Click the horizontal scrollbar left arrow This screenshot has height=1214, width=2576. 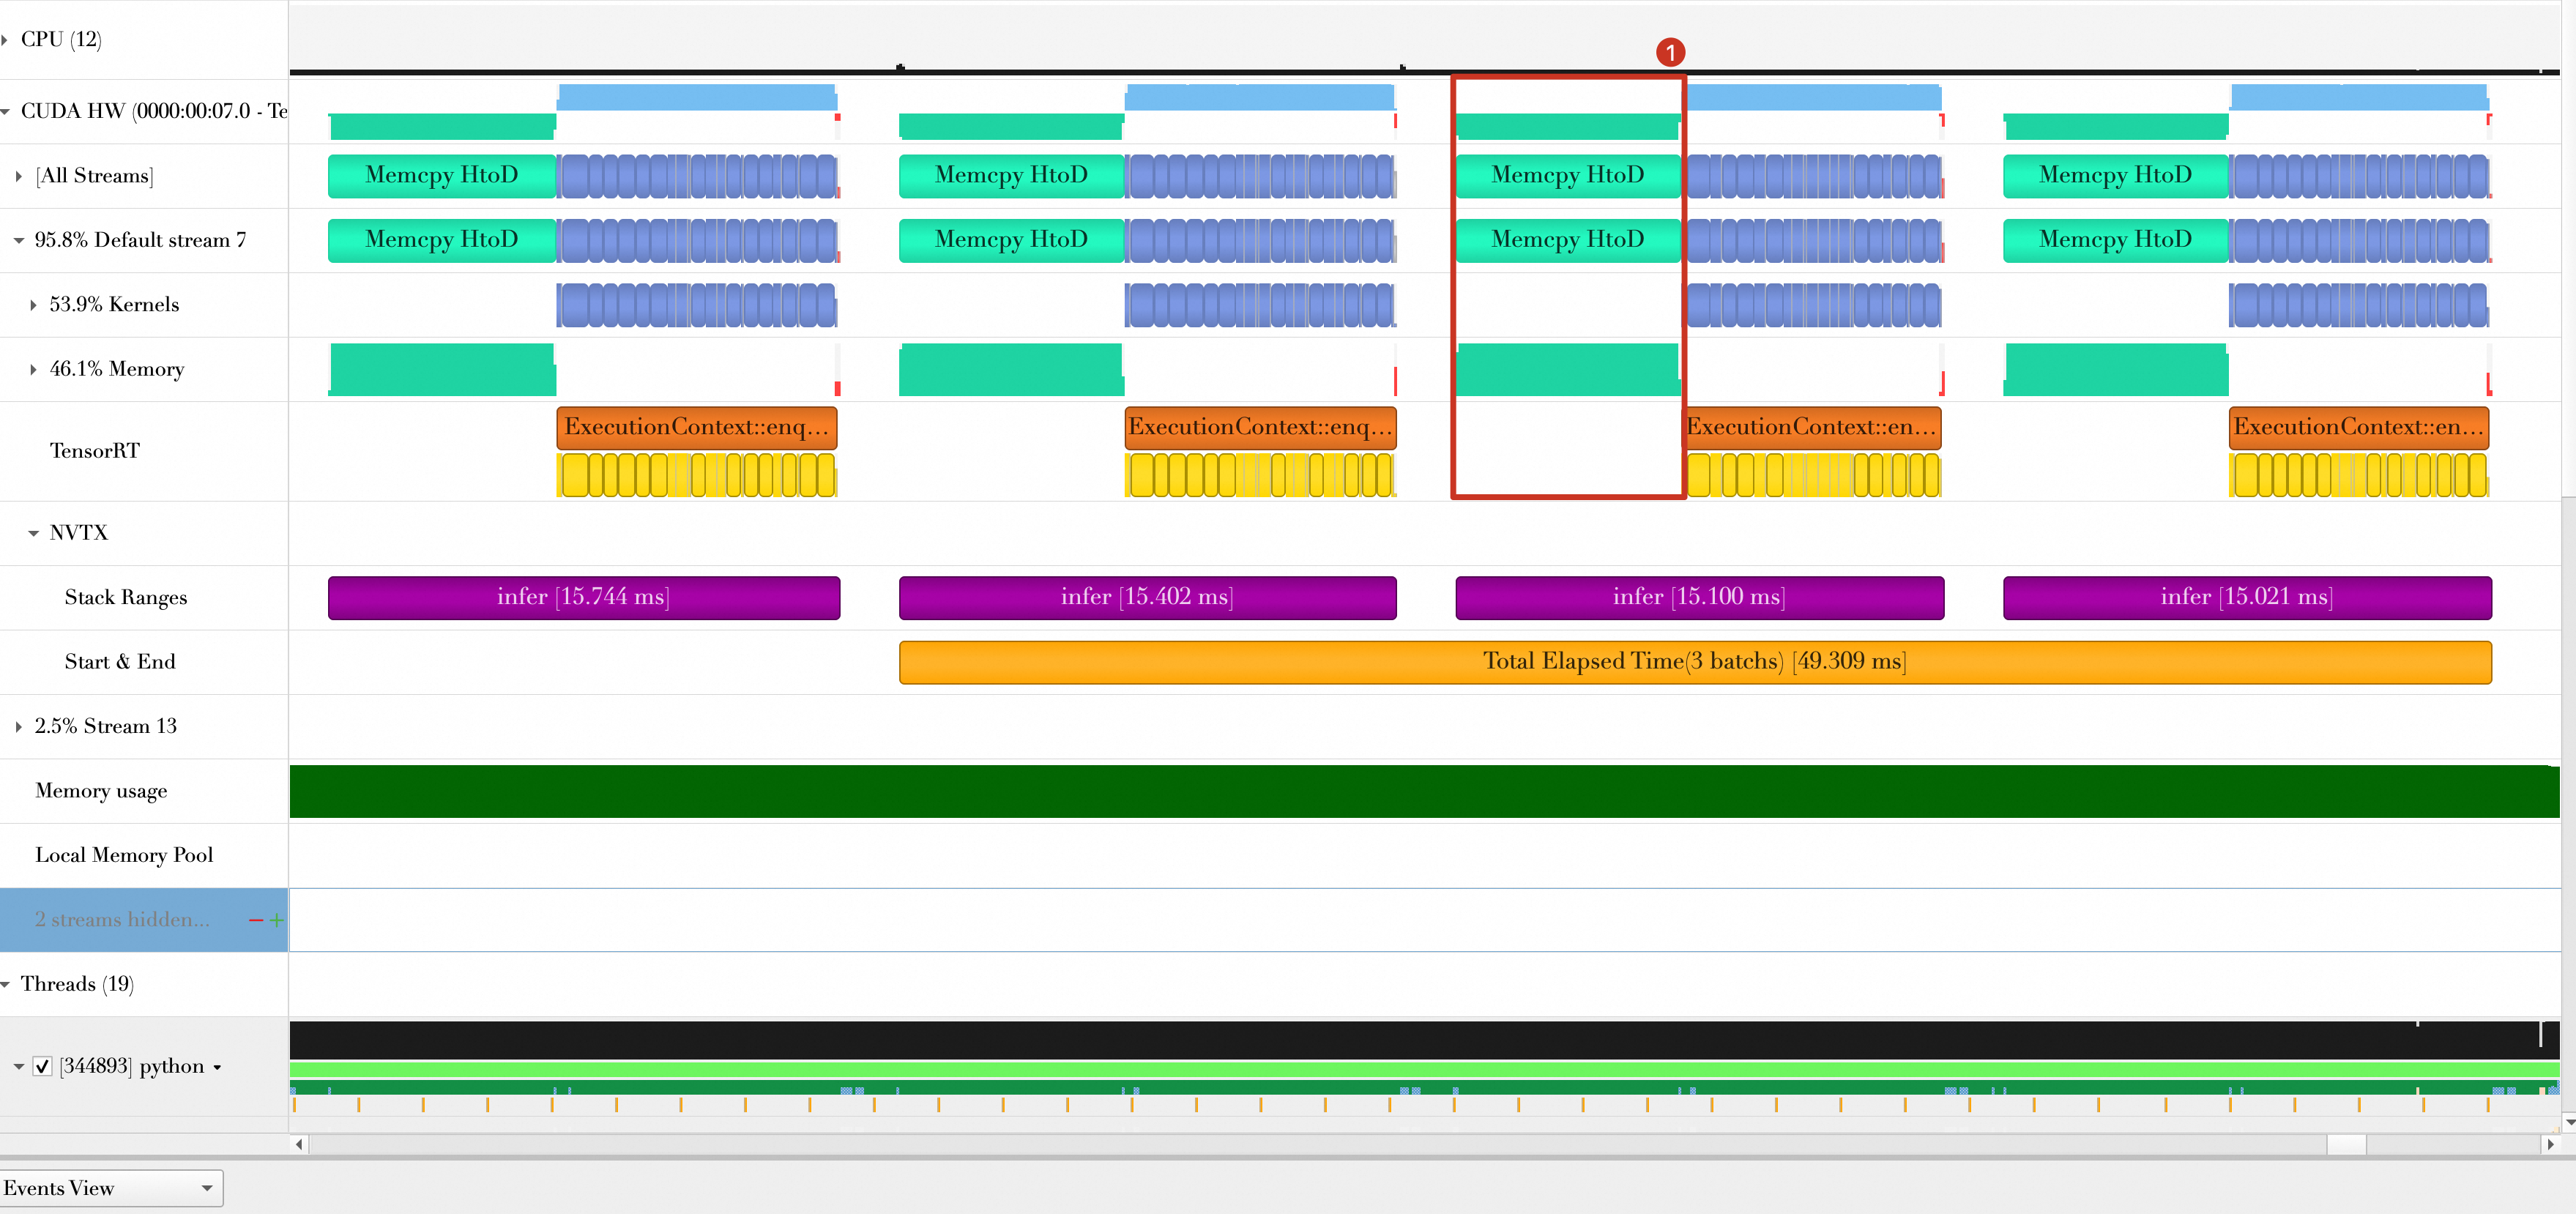(299, 1144)
